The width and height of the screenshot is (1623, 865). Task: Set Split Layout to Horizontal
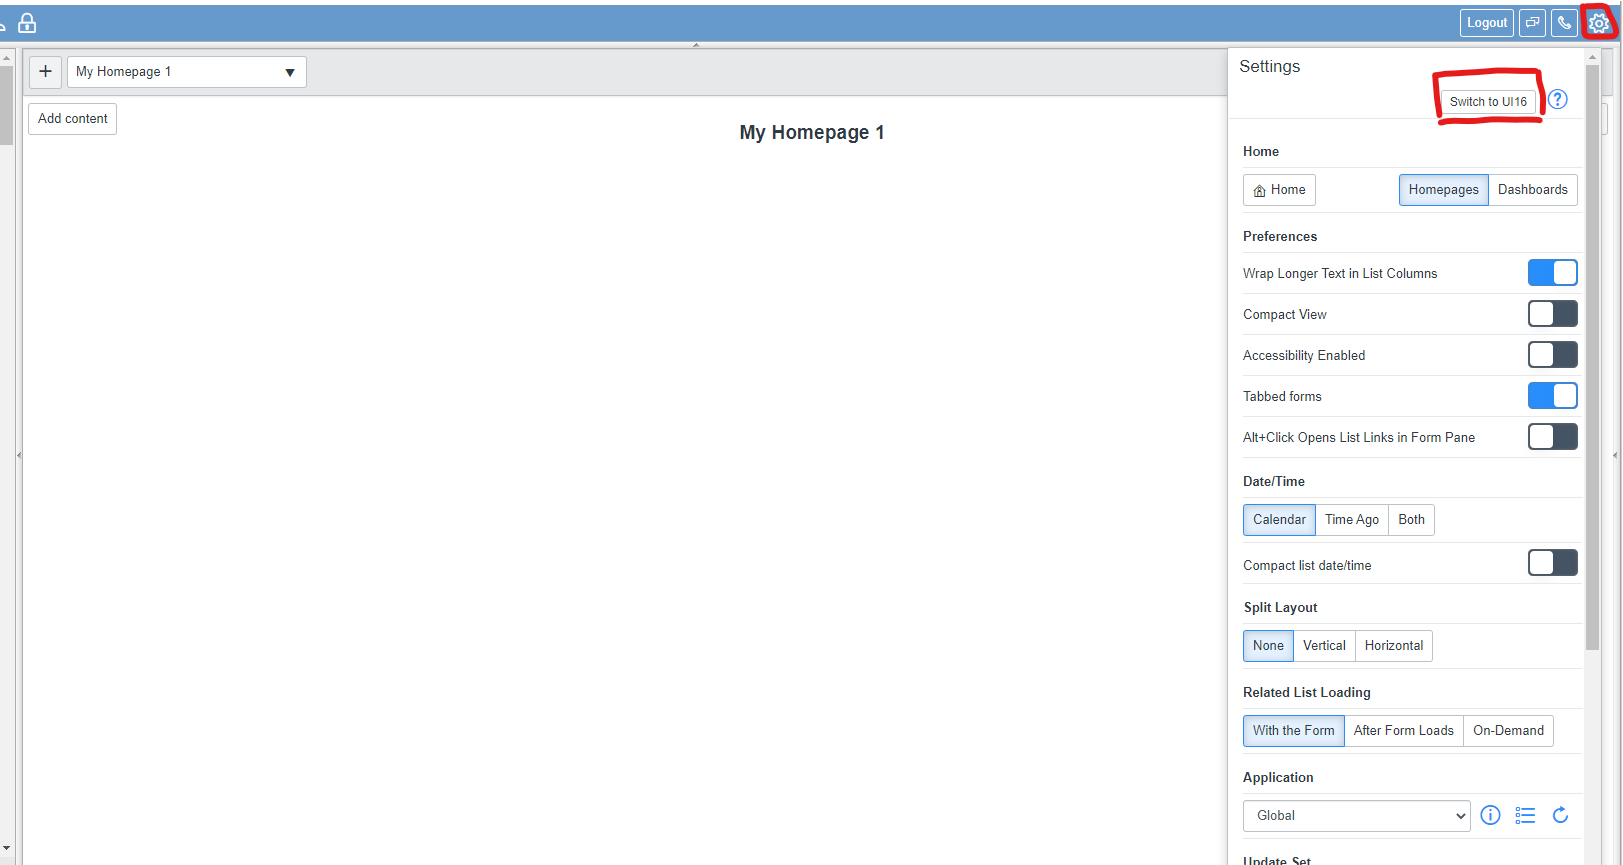click(1394, 646)
